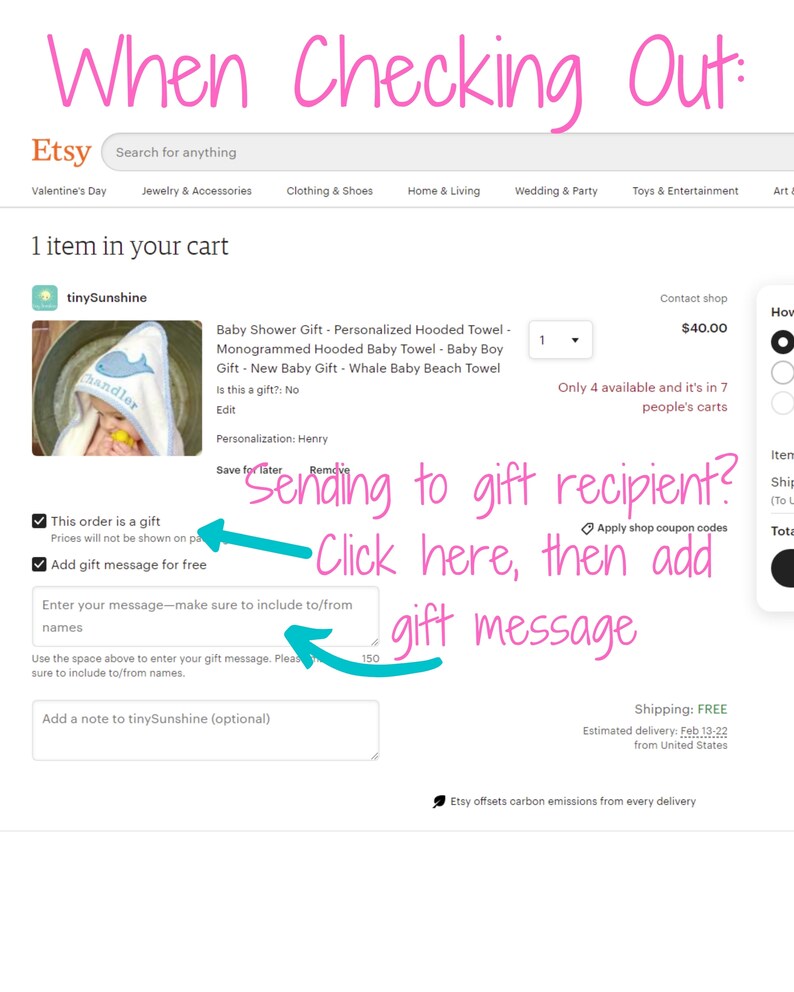Image resolution: width=794 pixels, height=992 pixels.
Task: Open Home & Living category menu
Action: pos(444,191)
